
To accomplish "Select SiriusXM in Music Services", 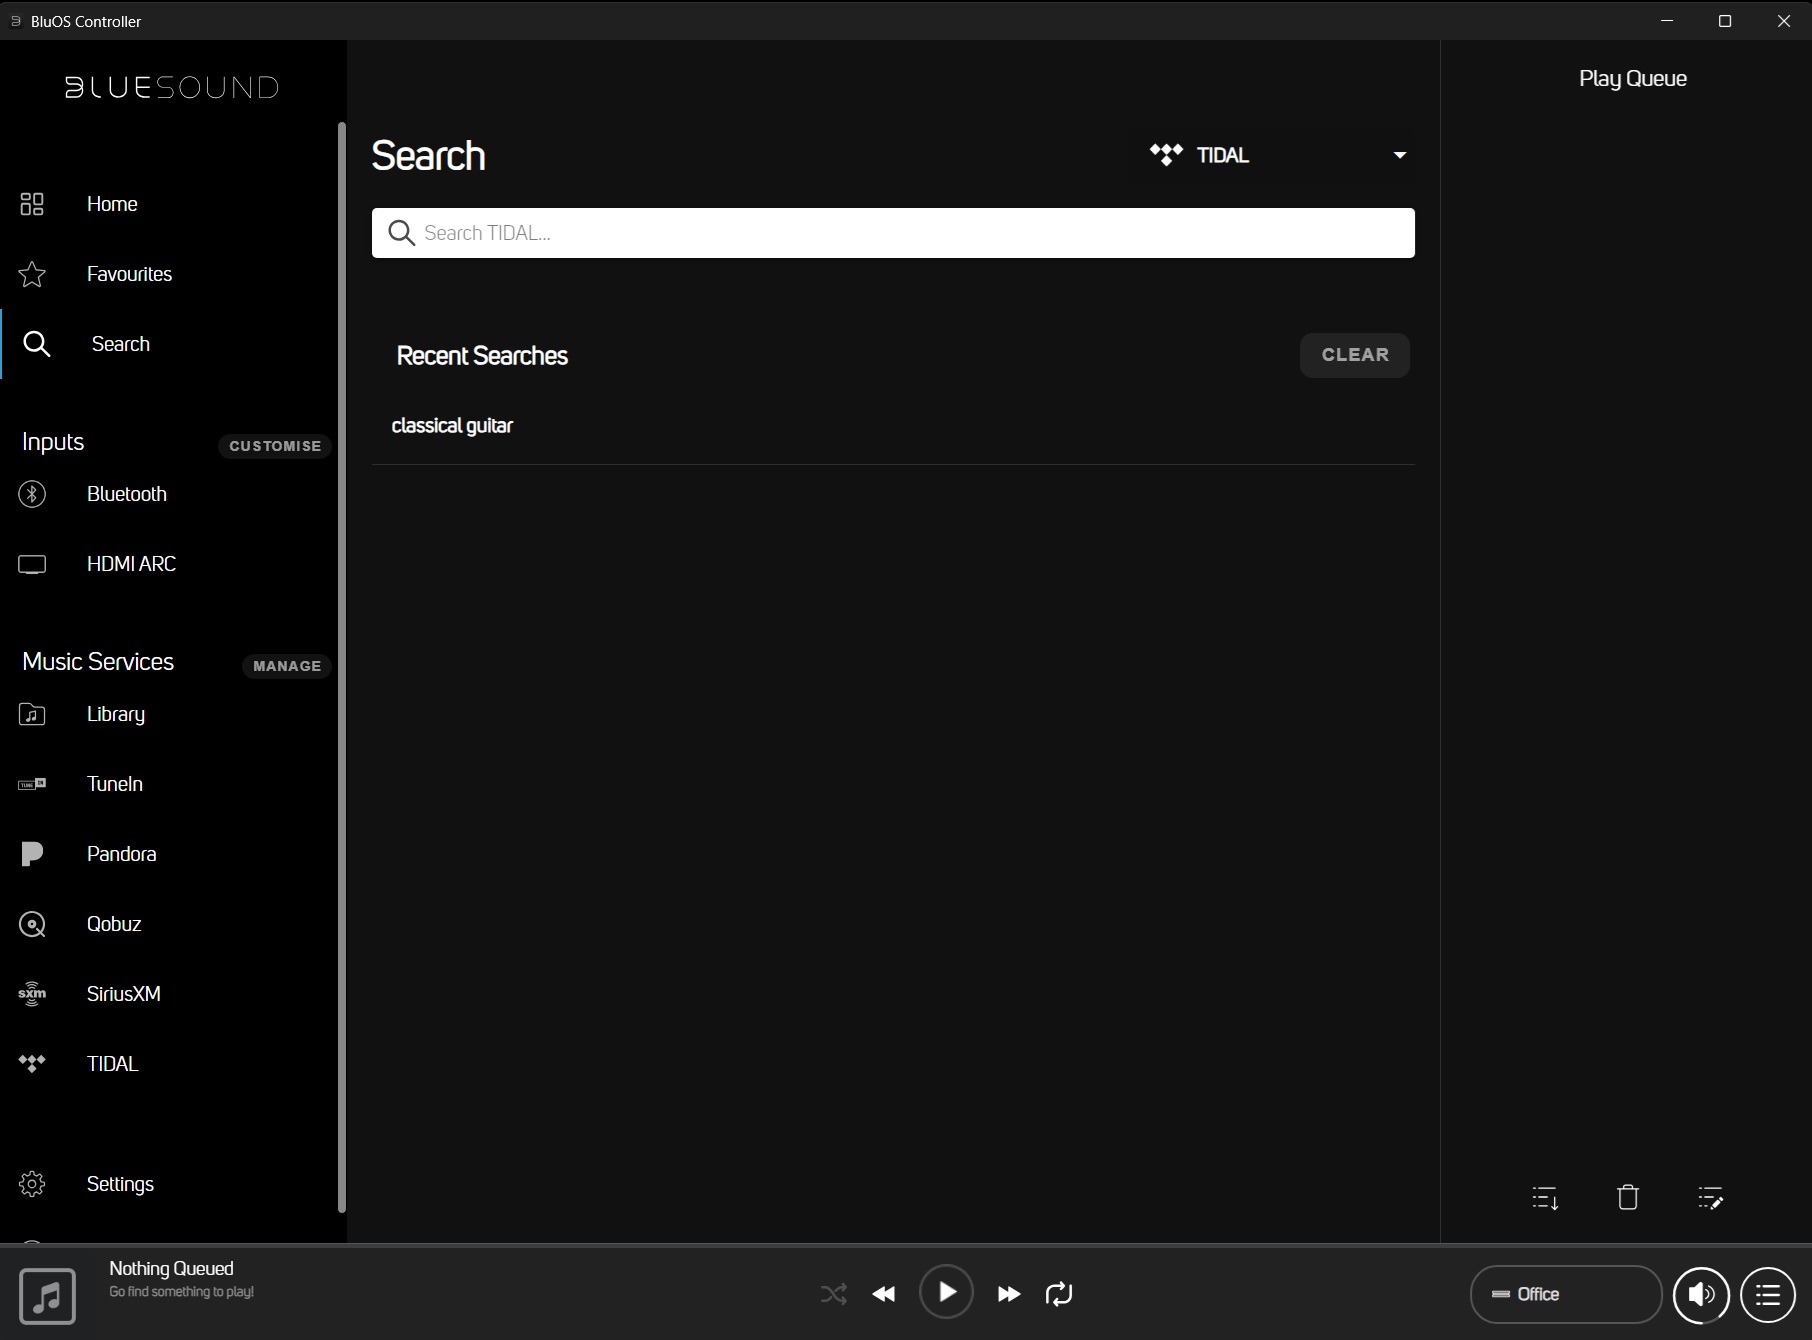I will click(123, 994).
